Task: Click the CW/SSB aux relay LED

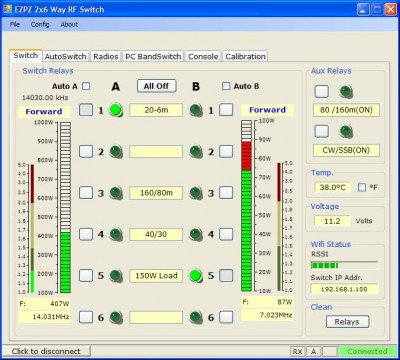Action: [x=346, y=132]
